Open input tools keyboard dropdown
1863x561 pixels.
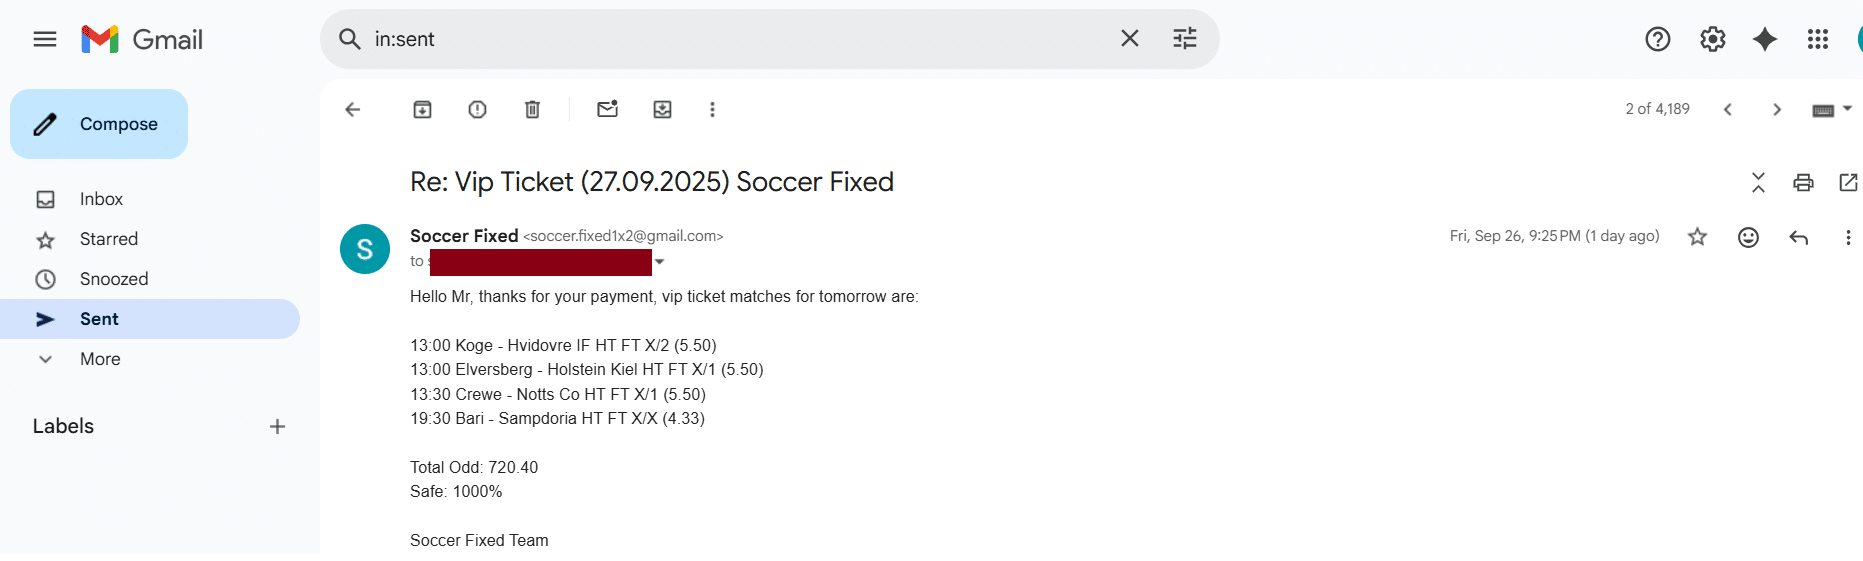1847,109
